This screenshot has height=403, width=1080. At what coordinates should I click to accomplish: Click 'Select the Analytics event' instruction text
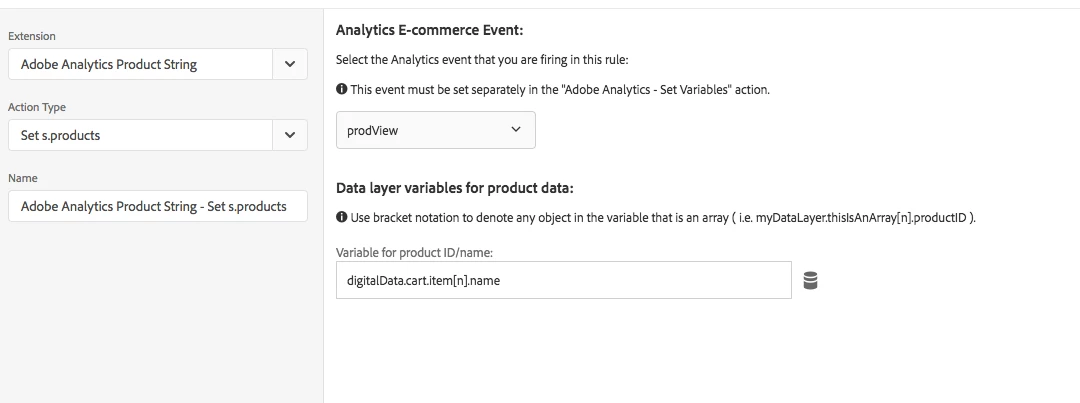click(483, 60)
